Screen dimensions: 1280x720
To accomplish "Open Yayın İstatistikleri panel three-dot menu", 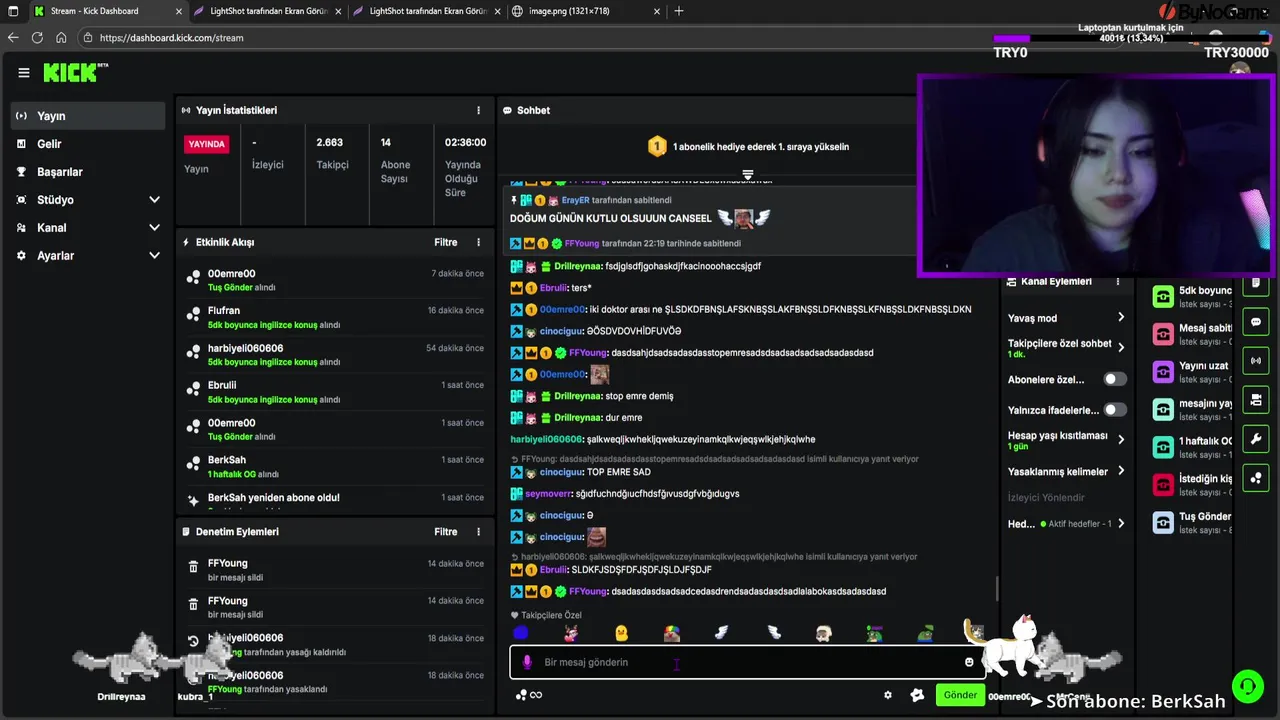I will coord(478,110).
